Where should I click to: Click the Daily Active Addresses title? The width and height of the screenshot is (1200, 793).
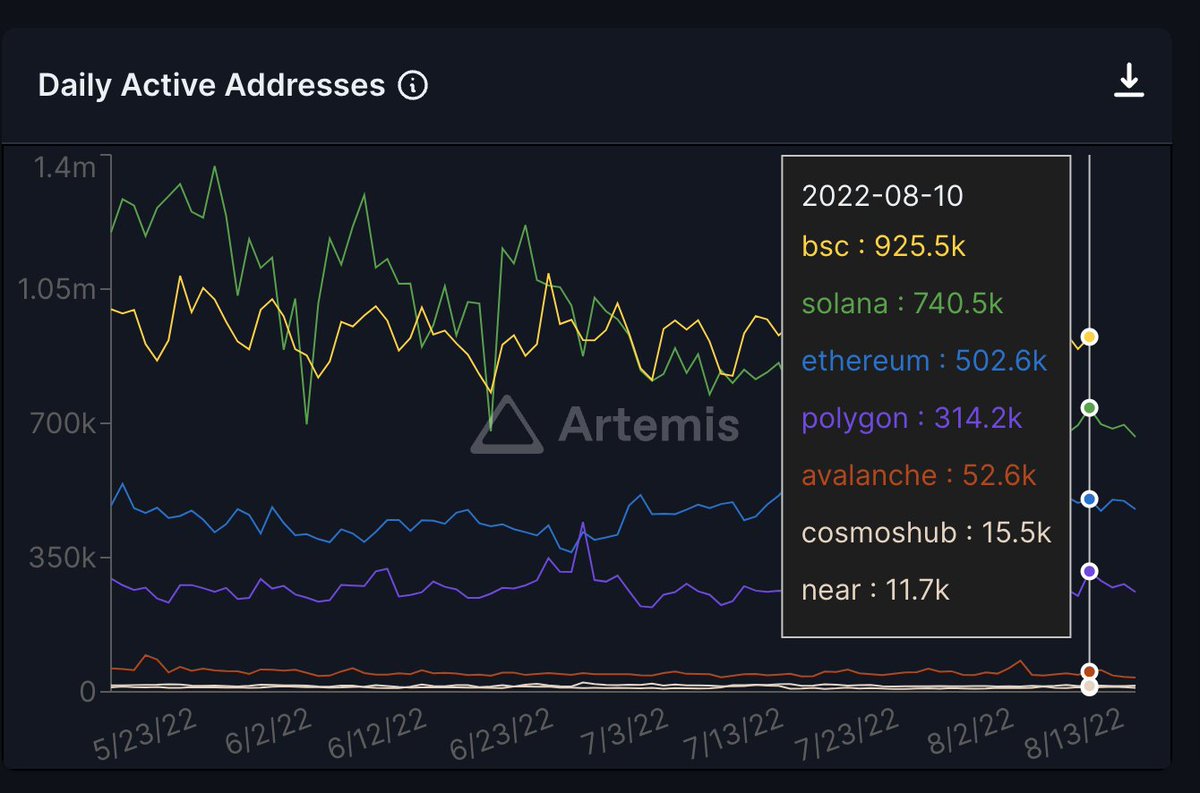pos(211,85)
